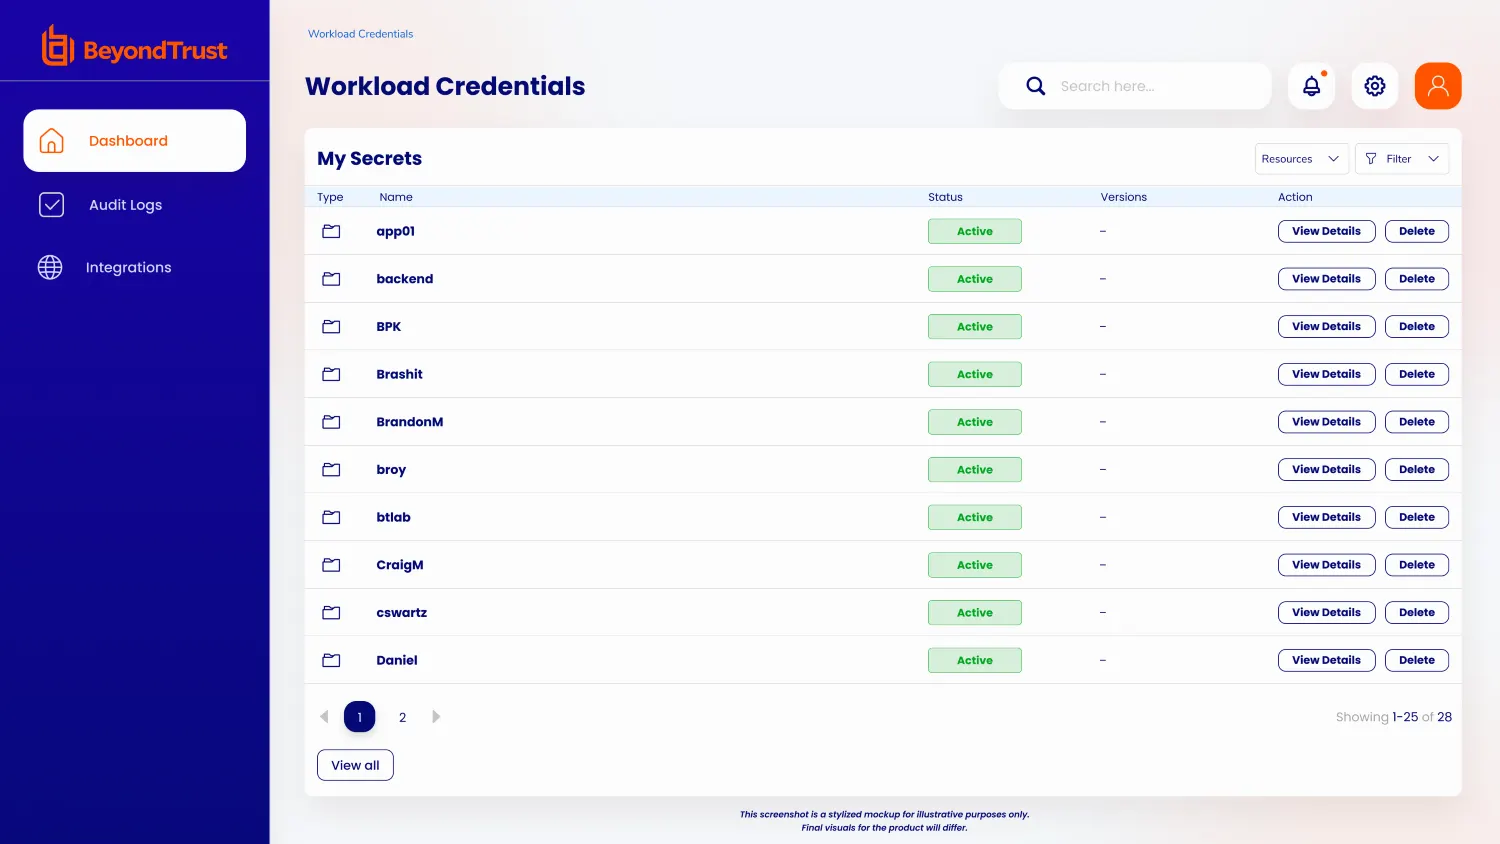Go to previous page arrow
1500x844 pixels.
tap(324, 717)
